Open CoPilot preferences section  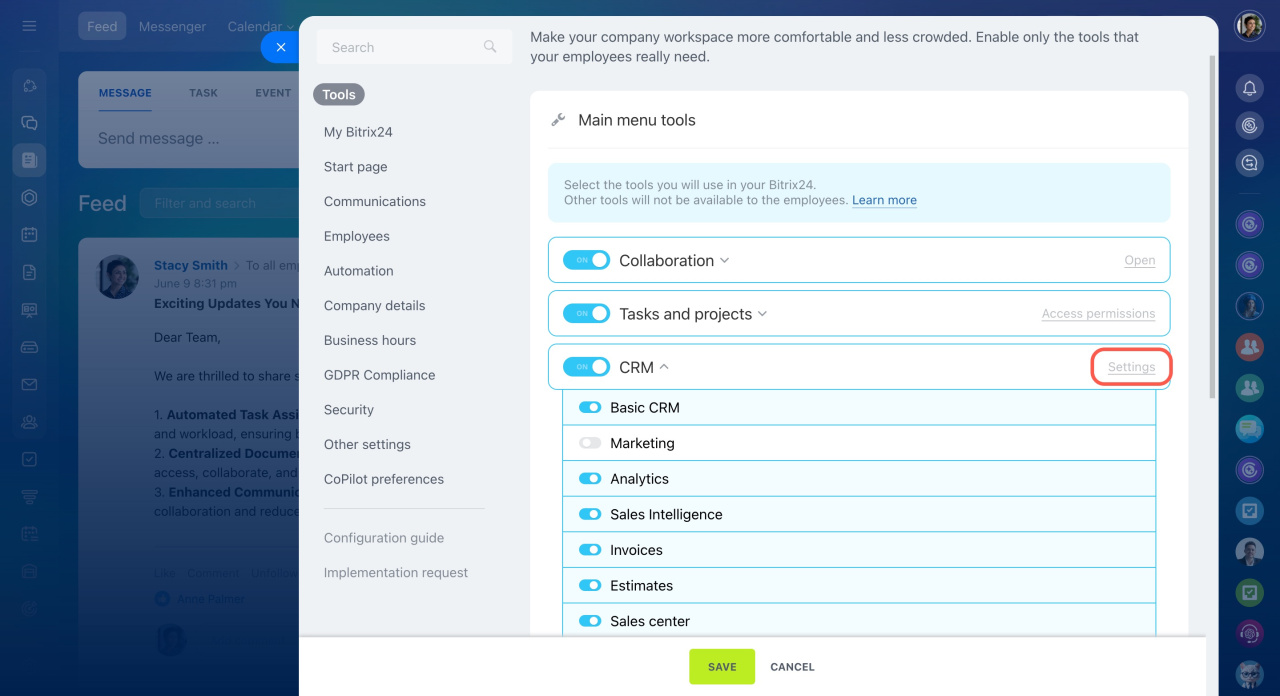(x=384, y=479)
